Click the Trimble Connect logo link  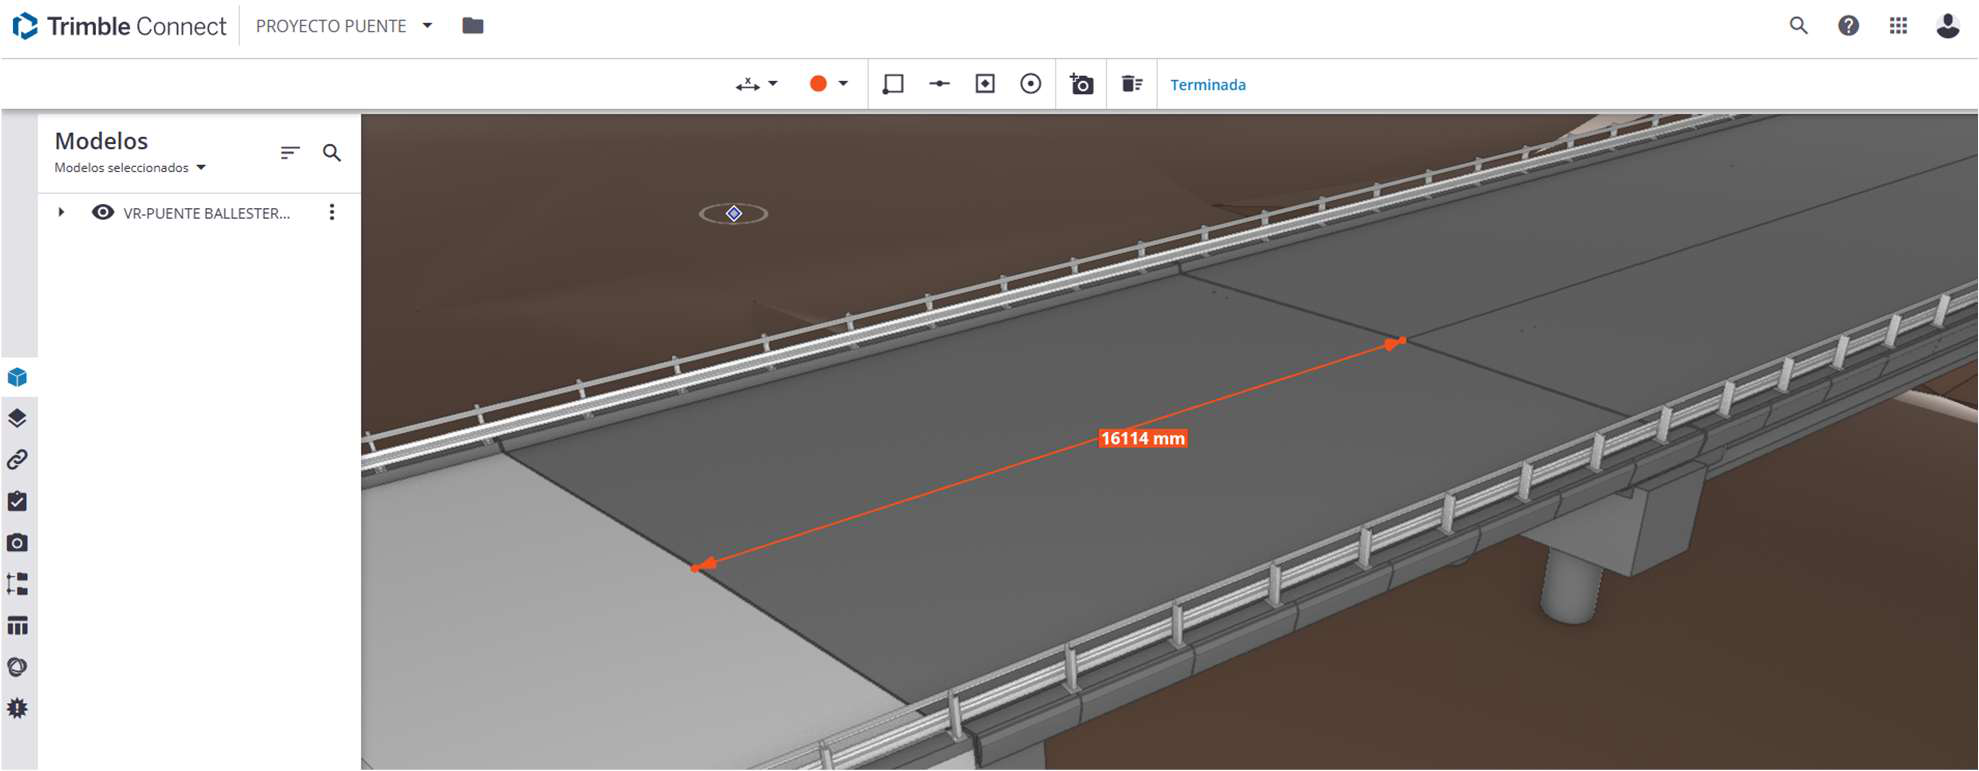[x=119, y=26]
